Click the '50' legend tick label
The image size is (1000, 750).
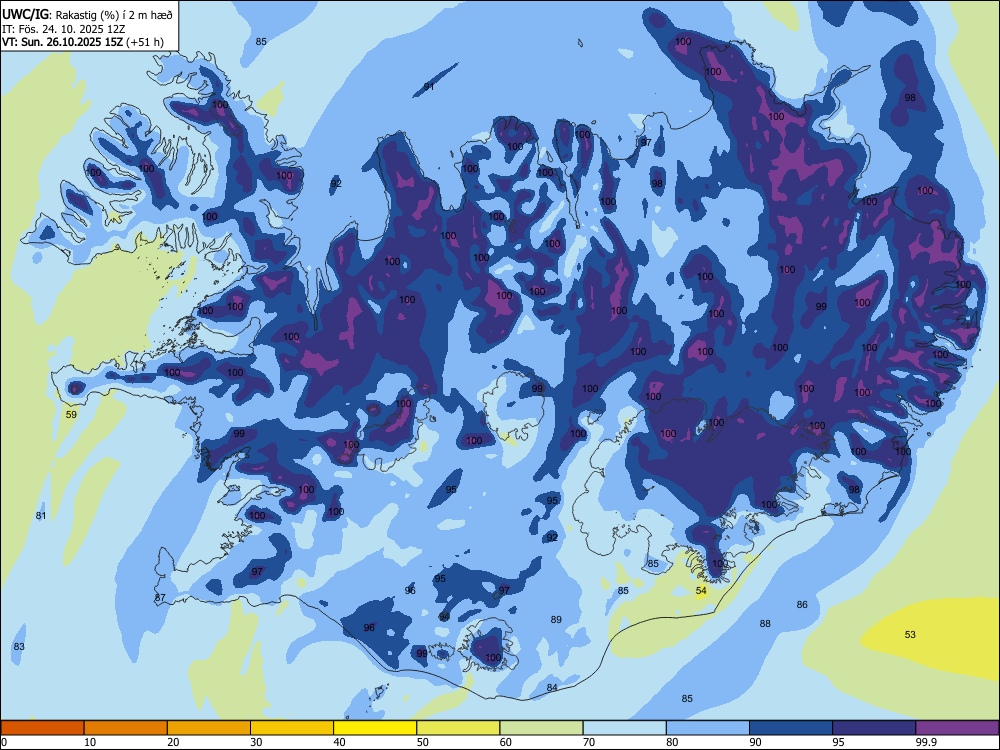tap(422, 742)
